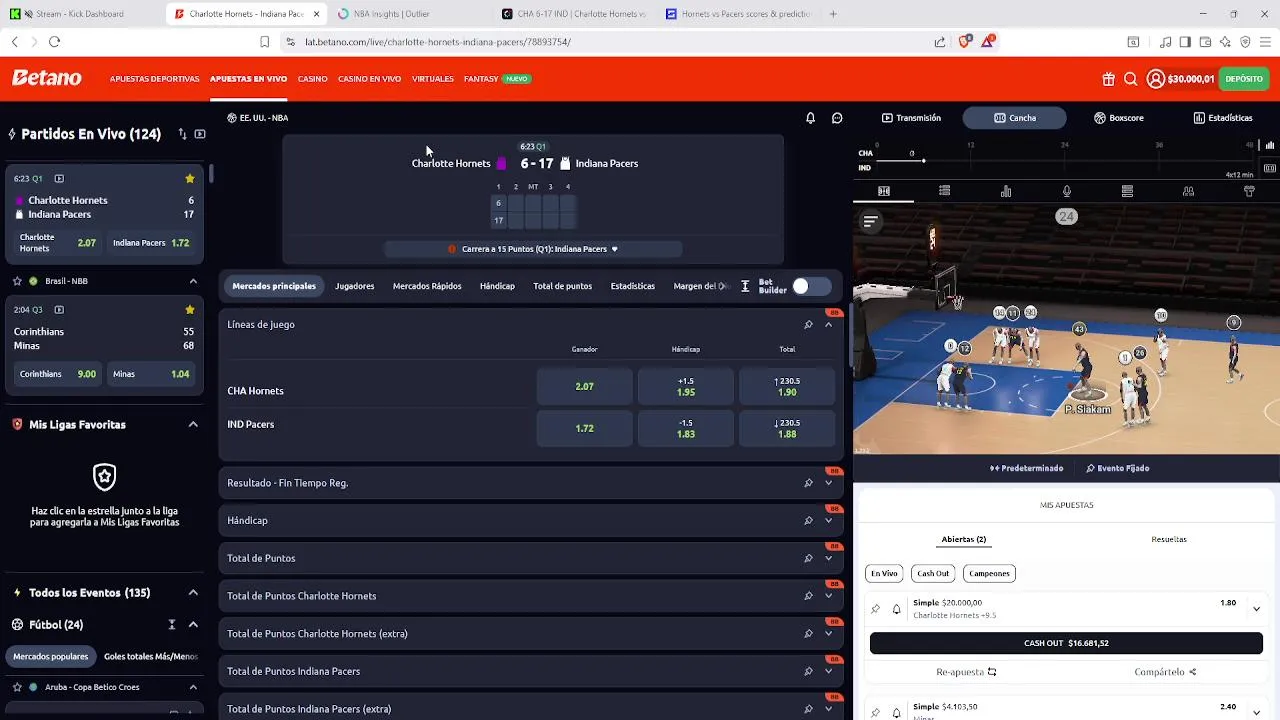
Task: Expand the Simple $20.000,00 bet details
Action: point(1256,609)
